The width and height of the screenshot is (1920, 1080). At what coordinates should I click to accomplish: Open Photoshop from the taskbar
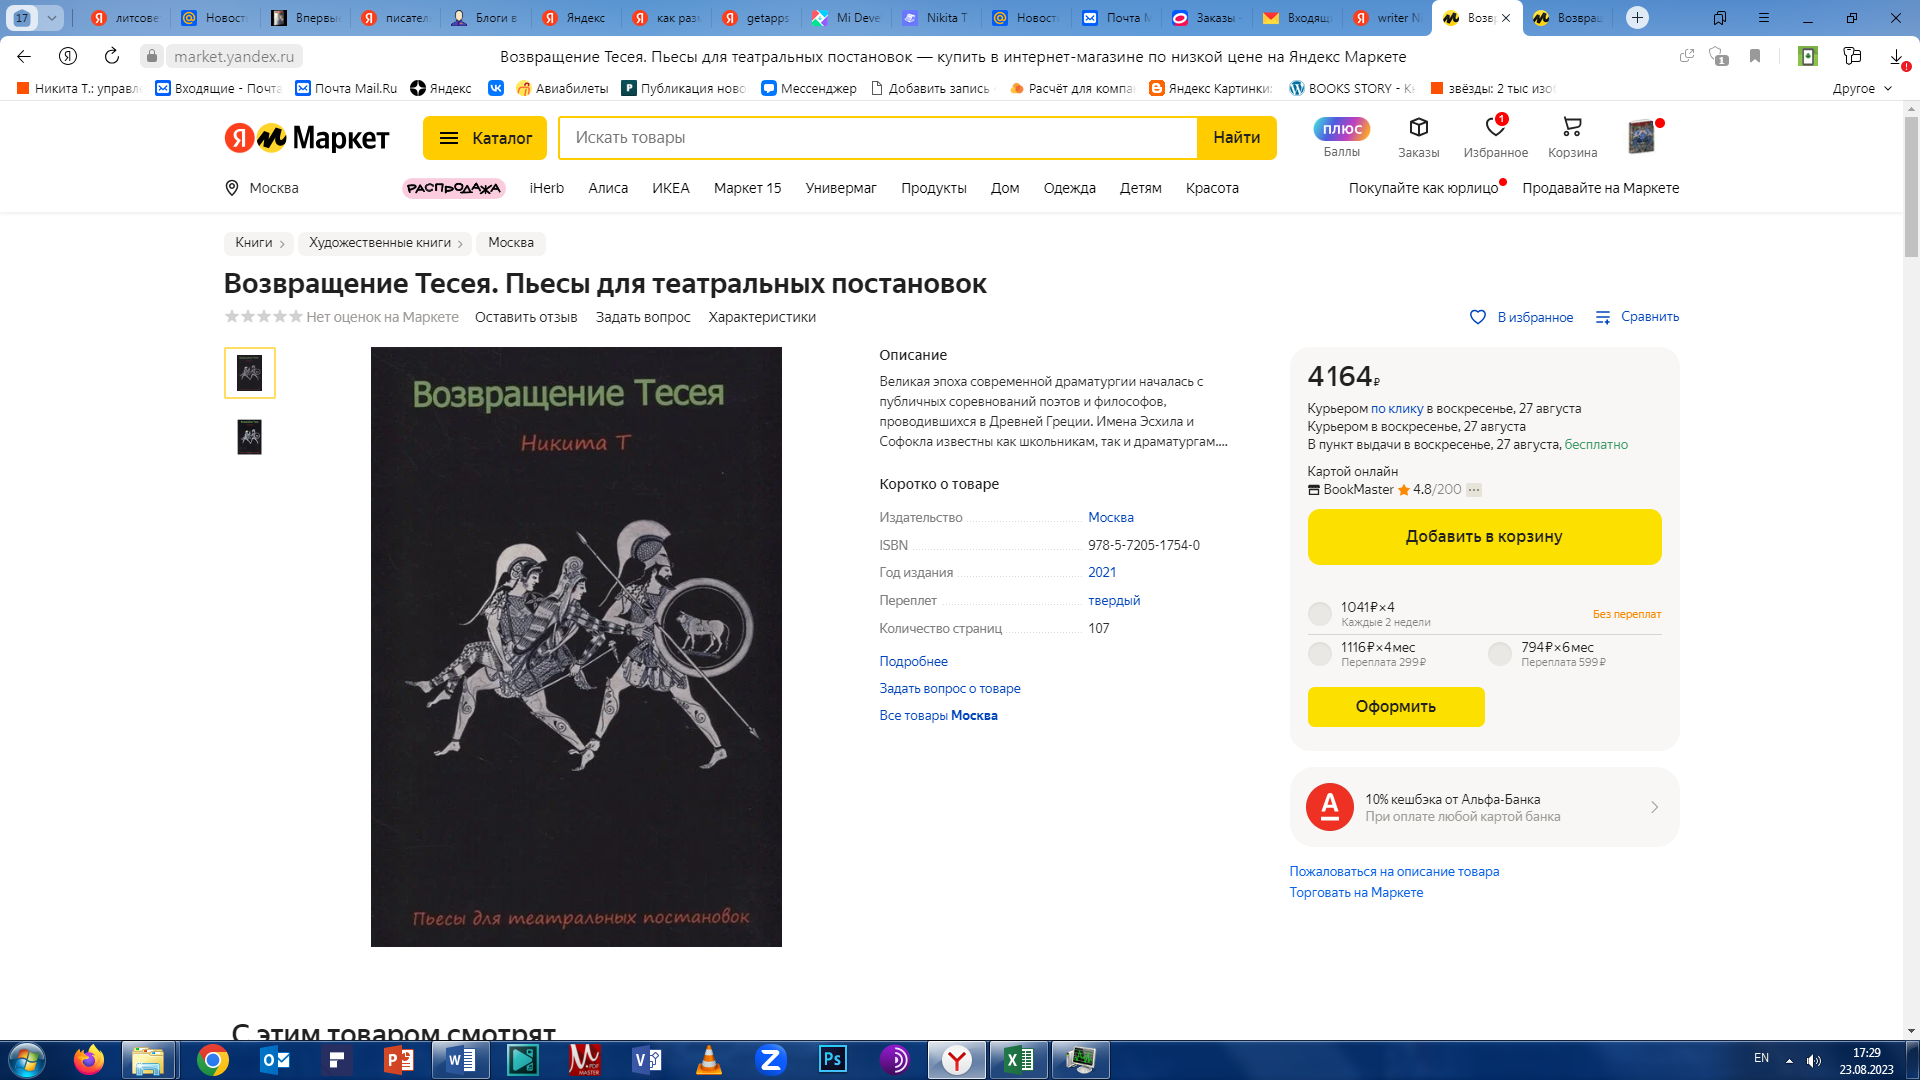(x=832, y=1059)
